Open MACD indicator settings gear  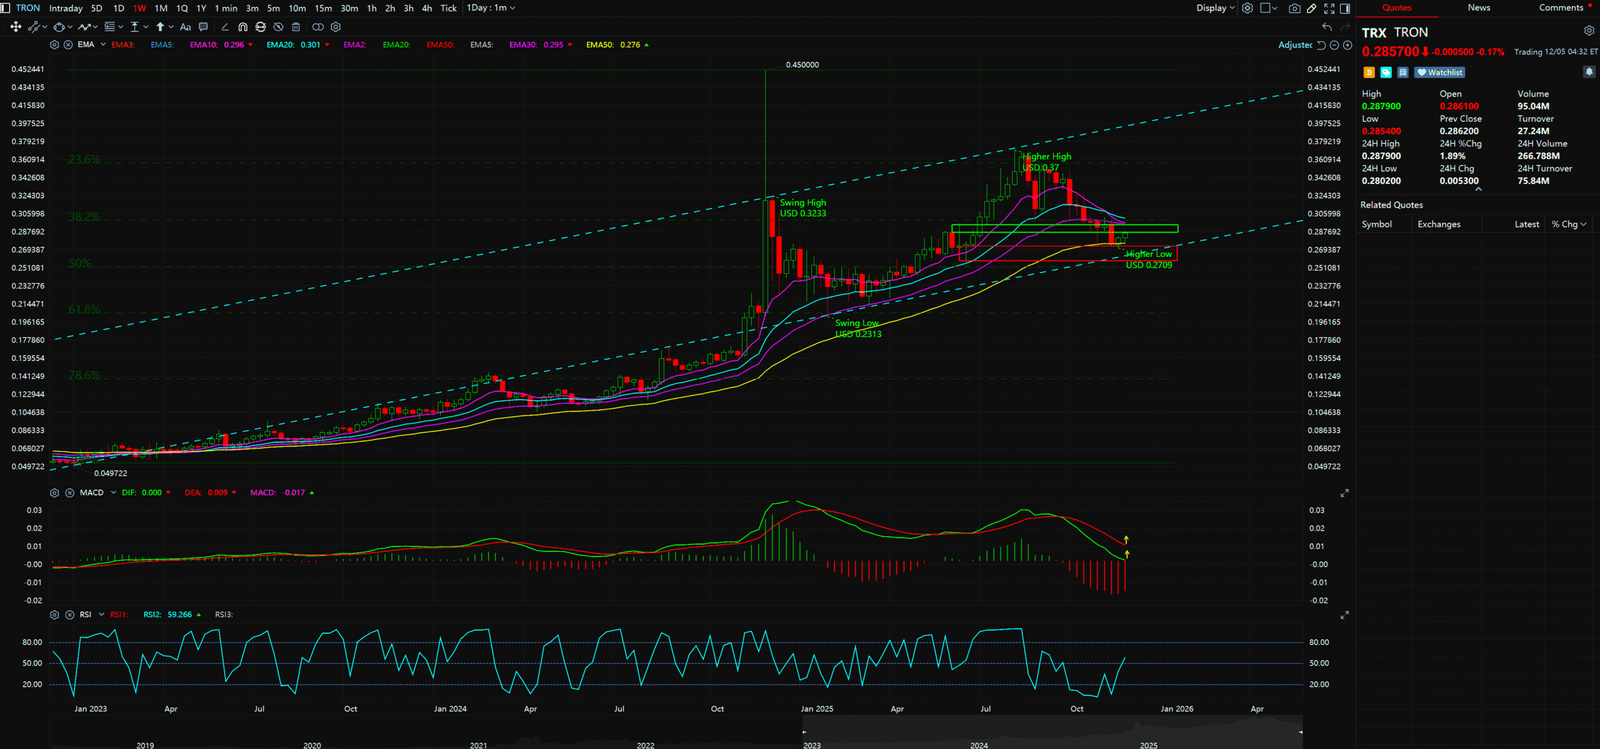pos(54,493)
